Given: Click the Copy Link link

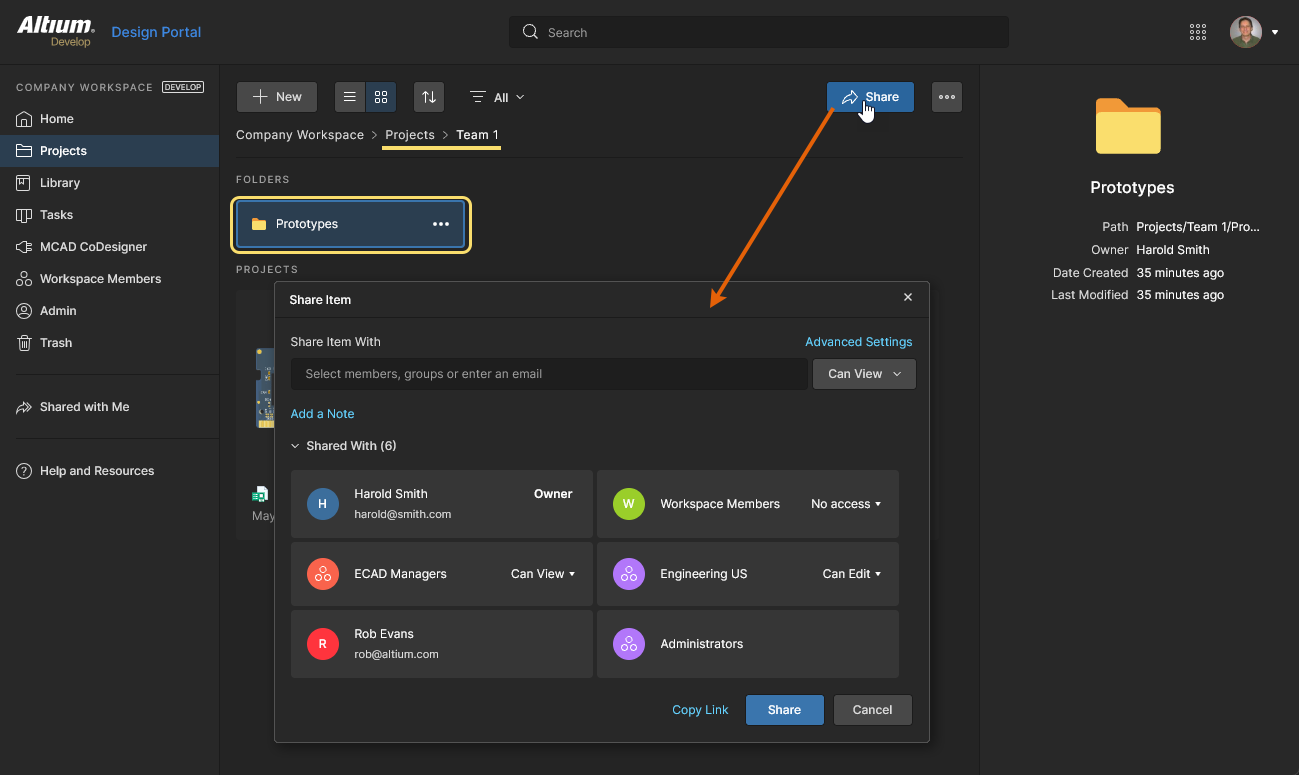Looking at the screenshot, I should 700,710.
